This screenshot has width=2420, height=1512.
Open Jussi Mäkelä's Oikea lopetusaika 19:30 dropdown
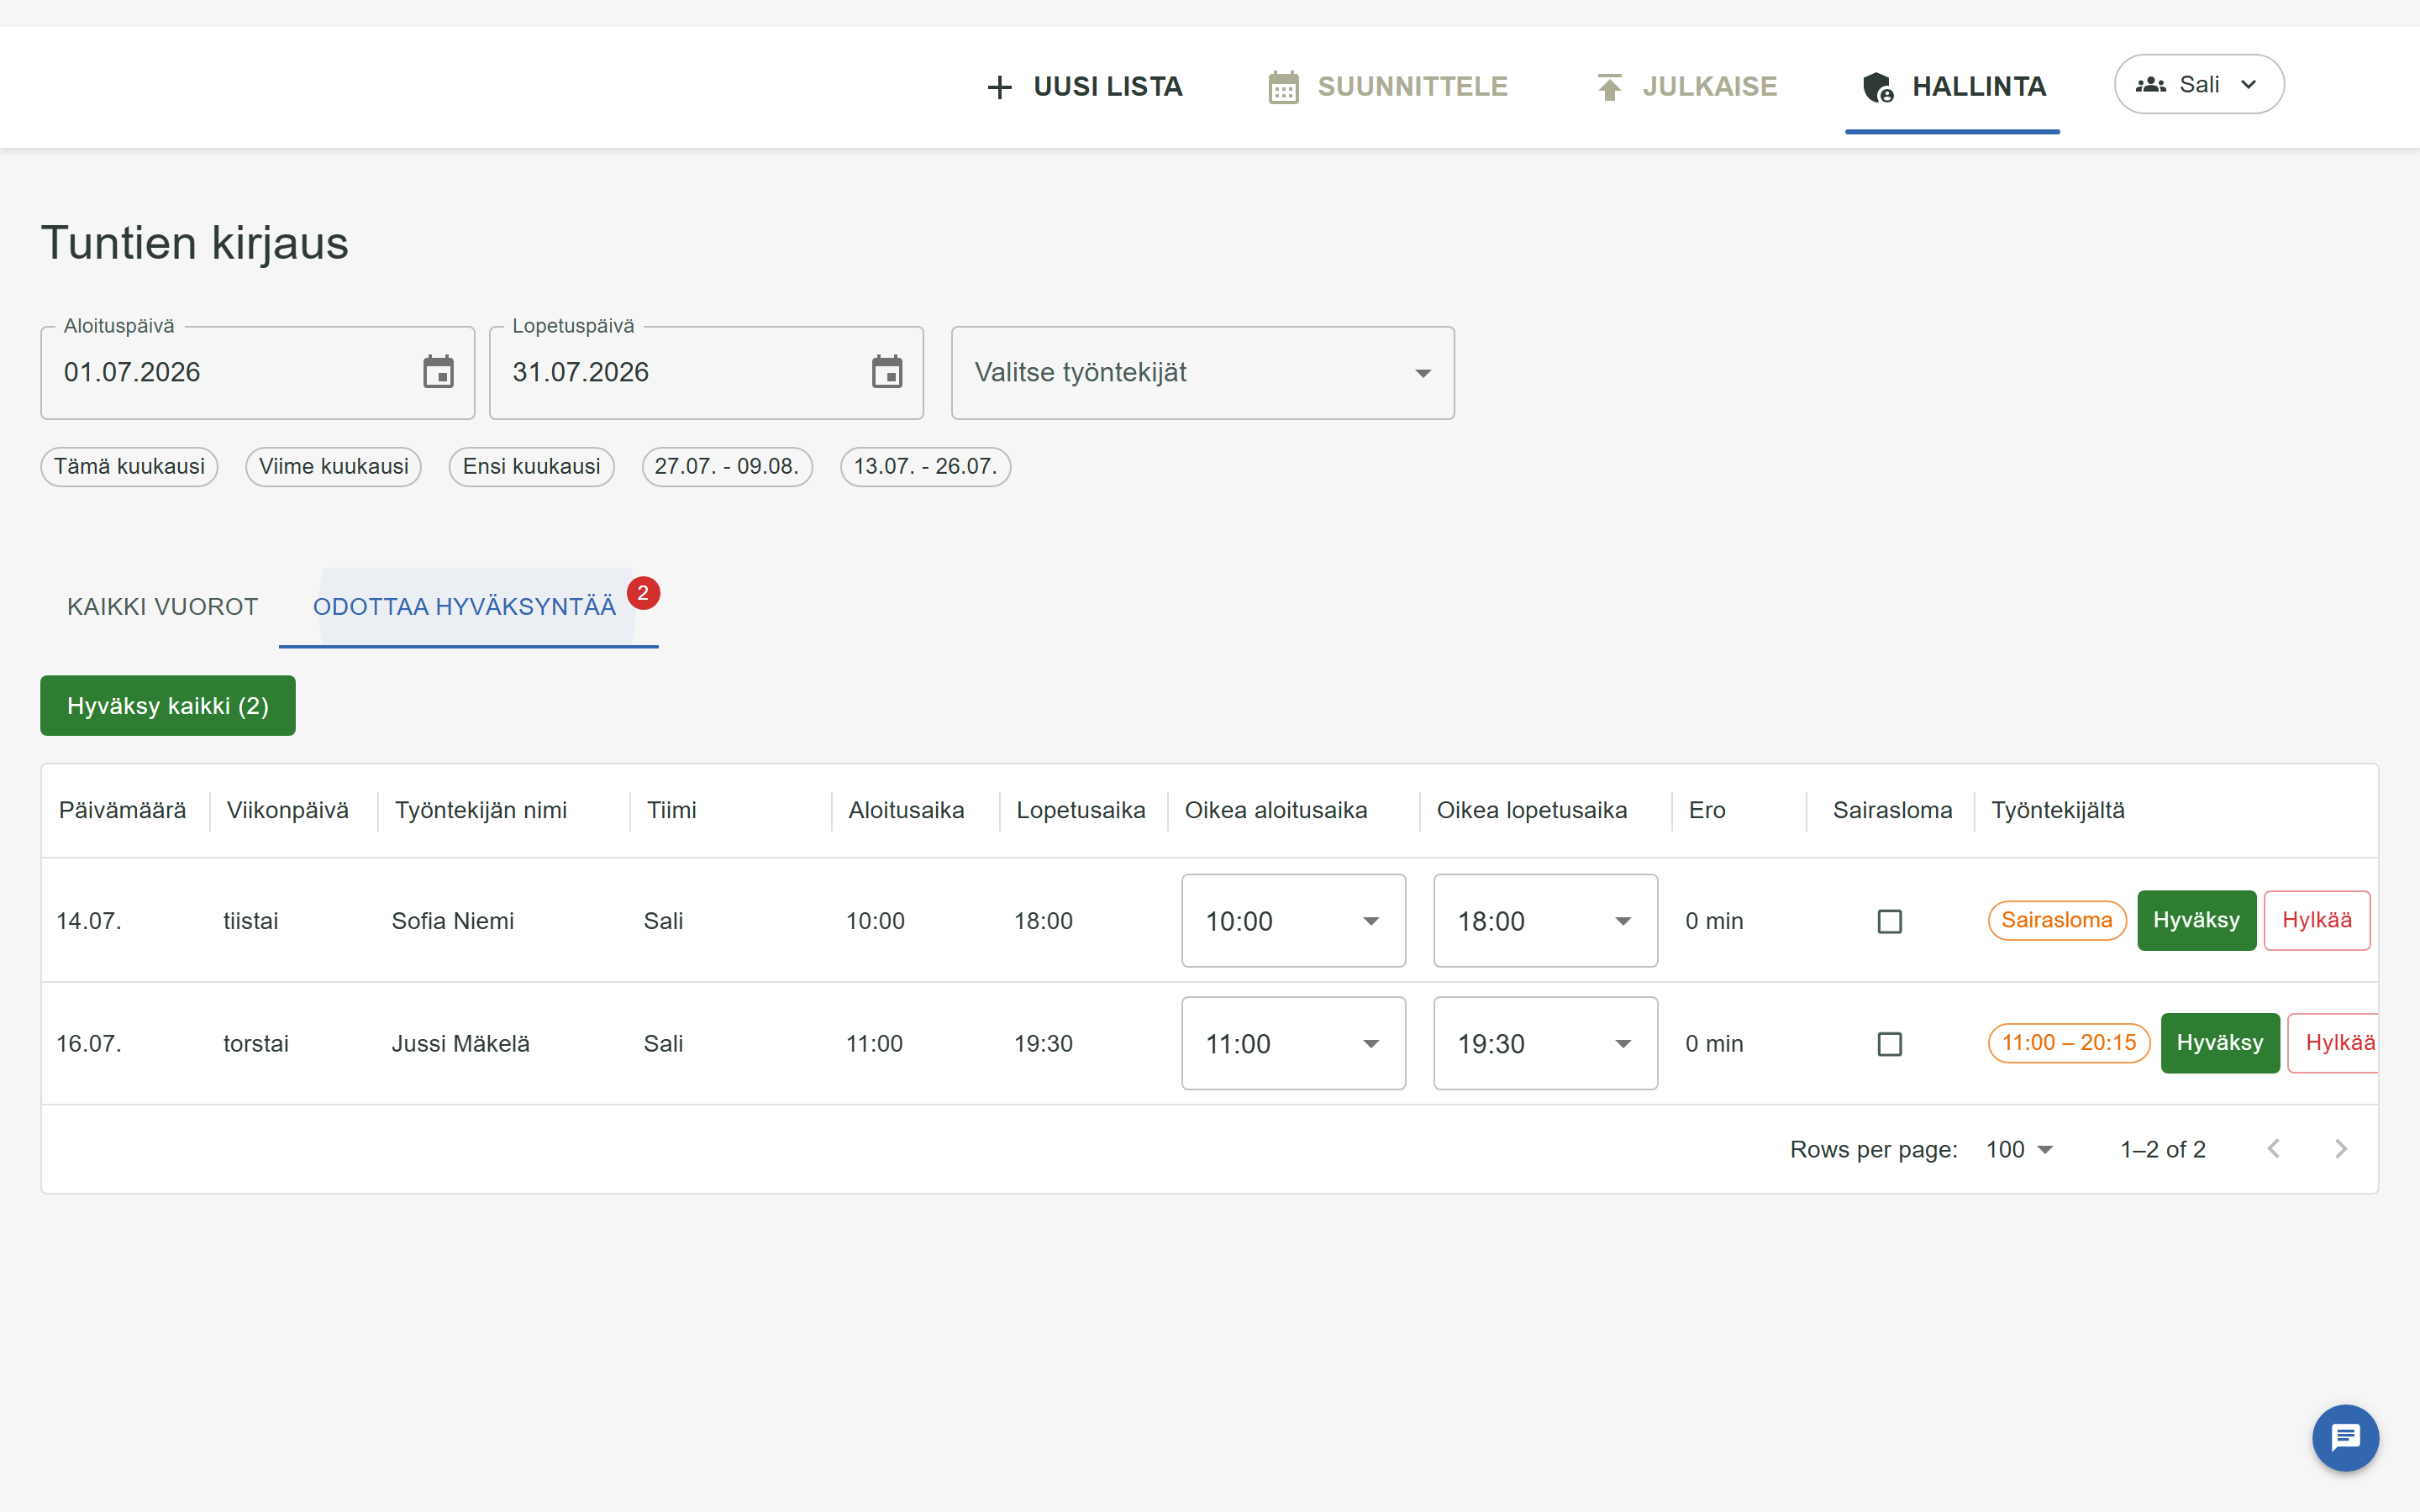pyautogui.click(x=1545, y=1044)
